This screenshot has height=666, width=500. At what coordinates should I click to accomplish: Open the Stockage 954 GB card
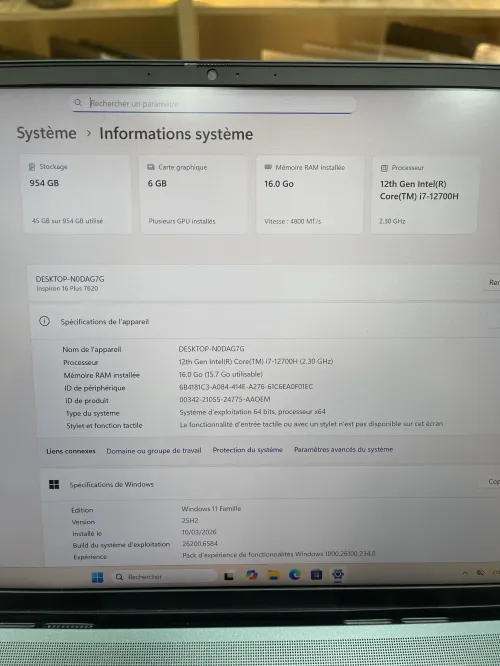pyautogui.click(x=77, y=194)
